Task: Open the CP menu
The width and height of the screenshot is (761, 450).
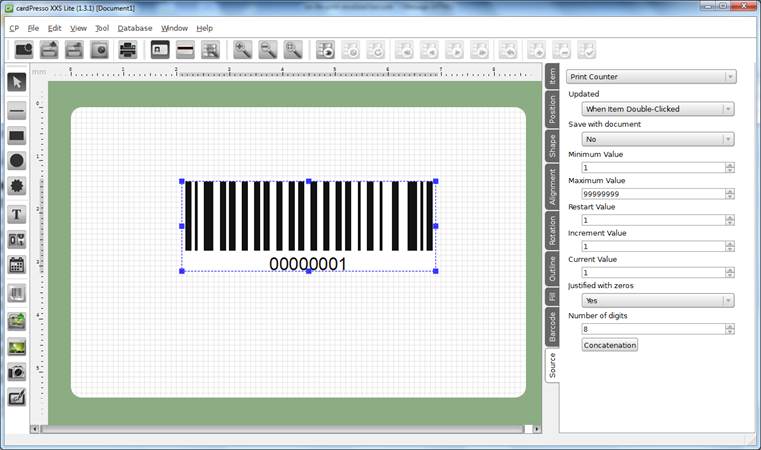Action: (x=14, y=28)
